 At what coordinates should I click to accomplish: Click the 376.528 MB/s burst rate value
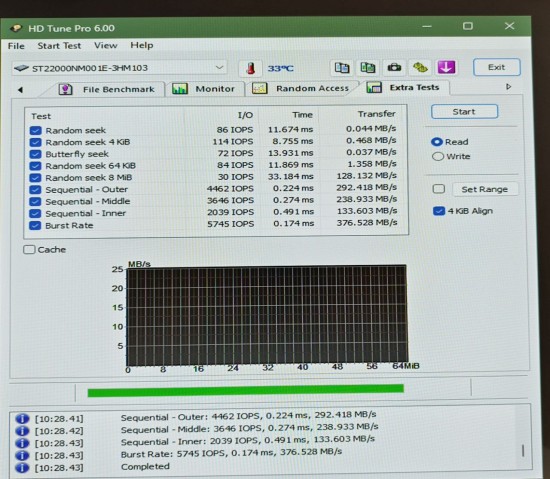pos(367,223)
